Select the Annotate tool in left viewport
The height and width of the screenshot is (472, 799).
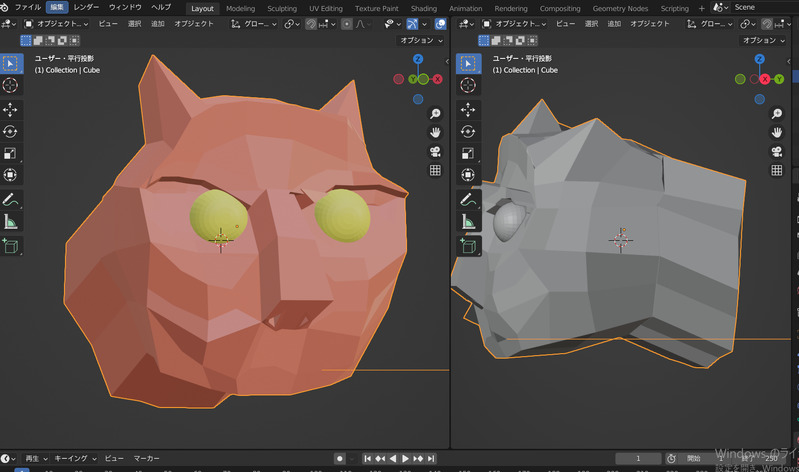tap(10, 199)
